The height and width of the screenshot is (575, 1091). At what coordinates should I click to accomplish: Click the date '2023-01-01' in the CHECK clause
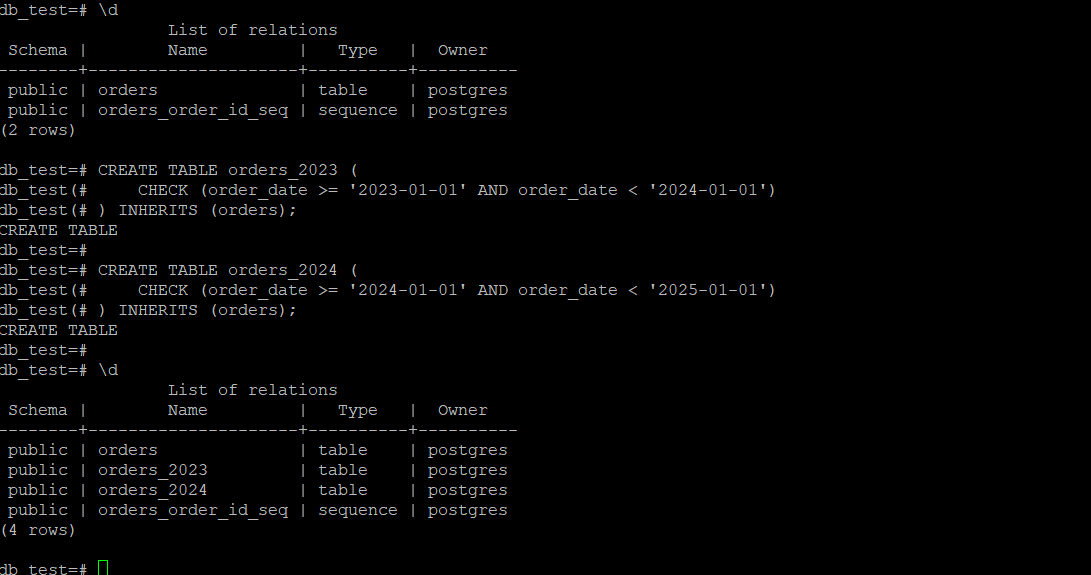(x=408, y=190)
